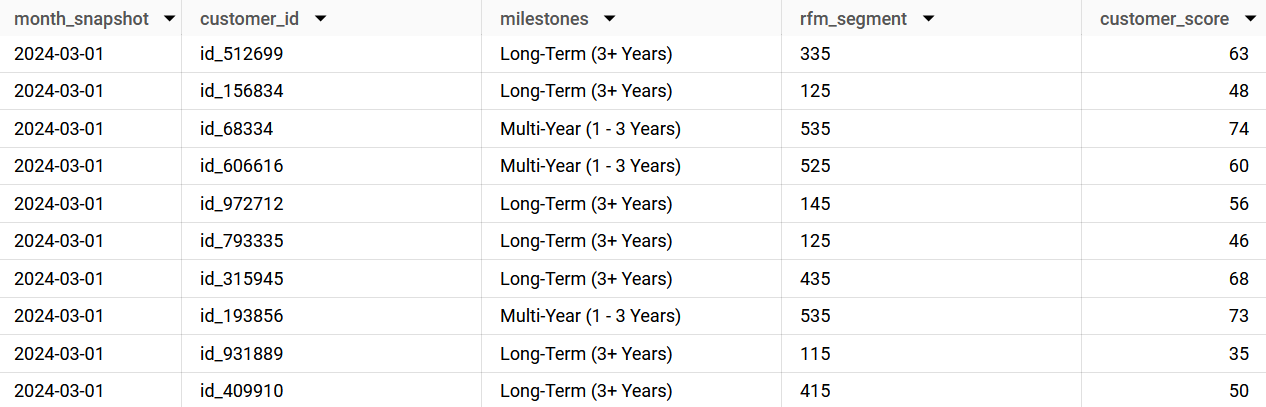This screenshot has width=1266, height=407.
Task: Click the id_68334 customer cell
Action: point(237,129)
